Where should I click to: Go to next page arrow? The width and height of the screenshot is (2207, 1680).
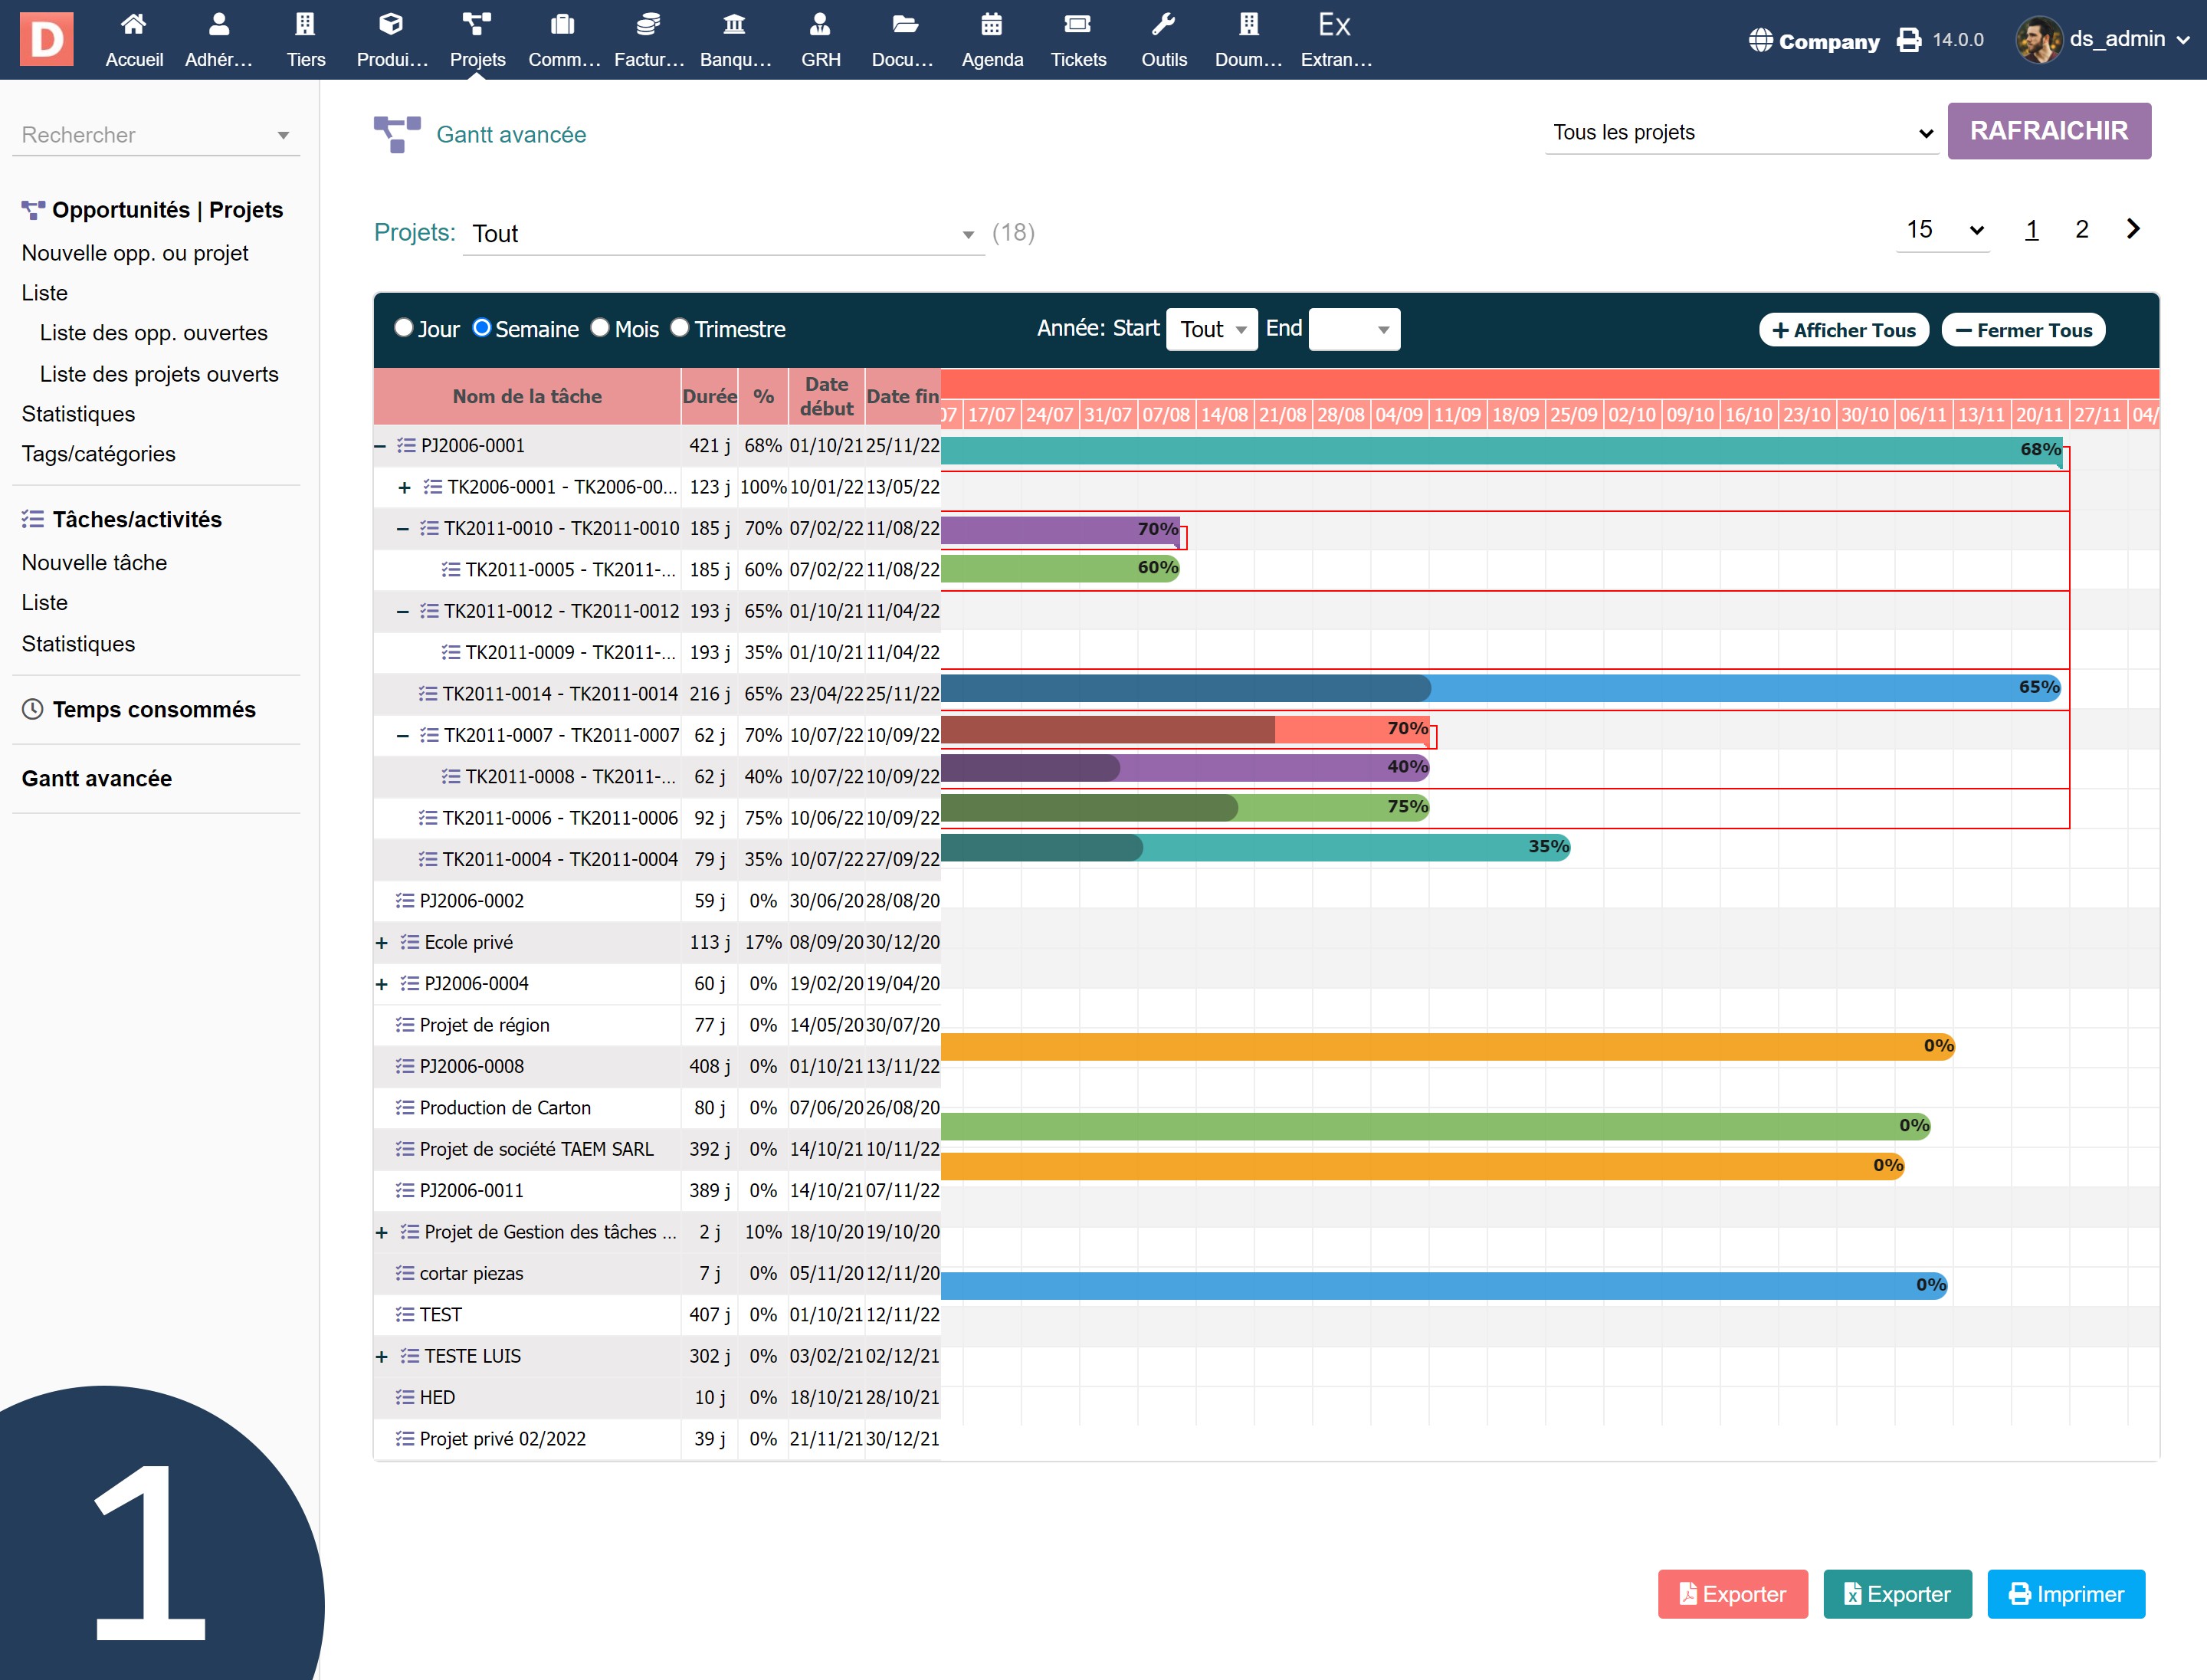point(2132,229)
